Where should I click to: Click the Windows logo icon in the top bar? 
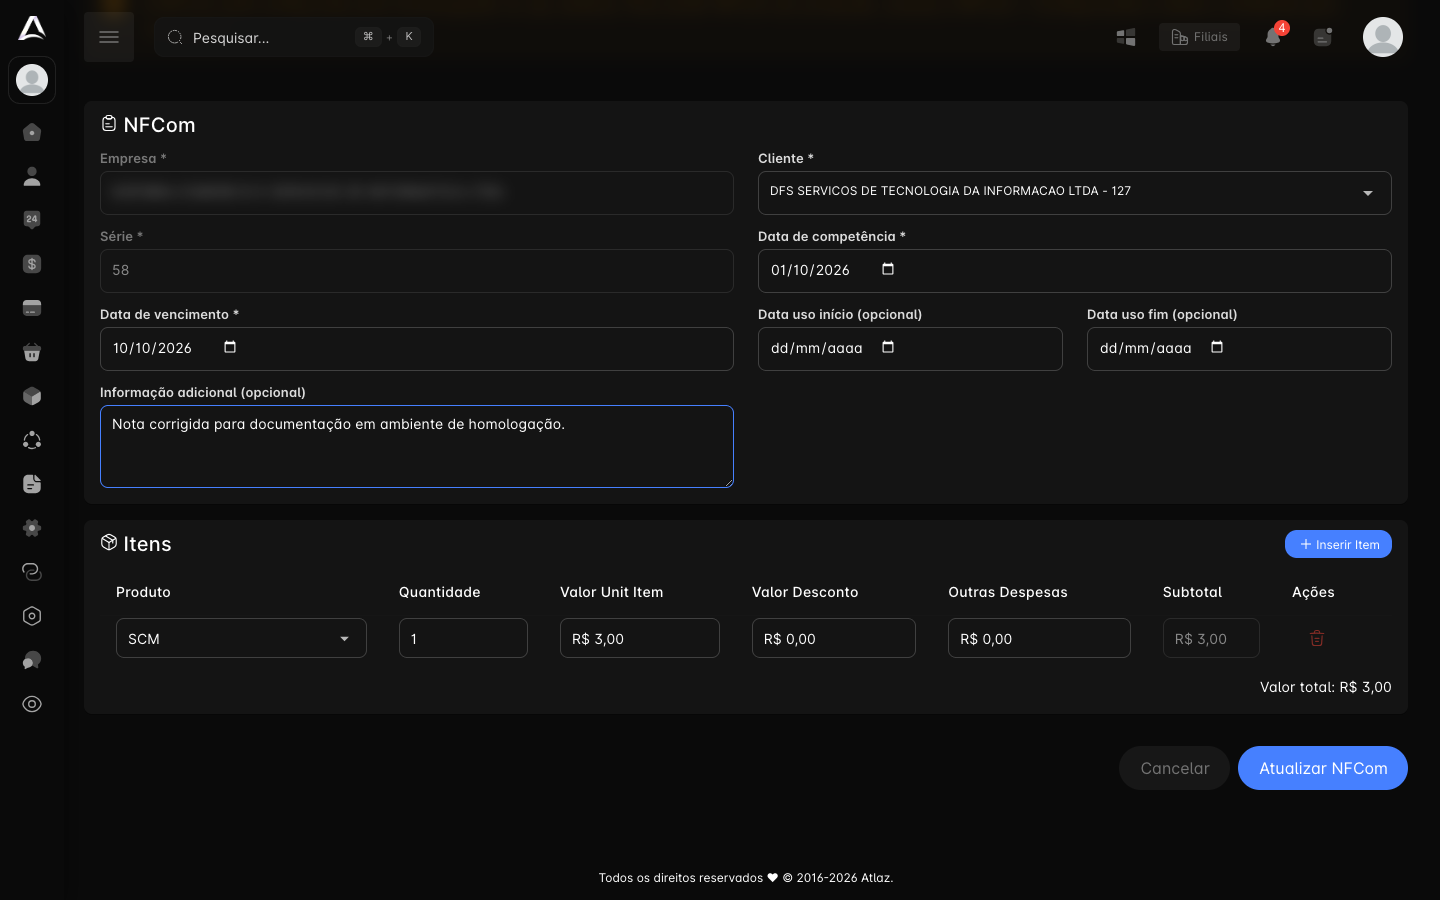(x=1126, y=37)
